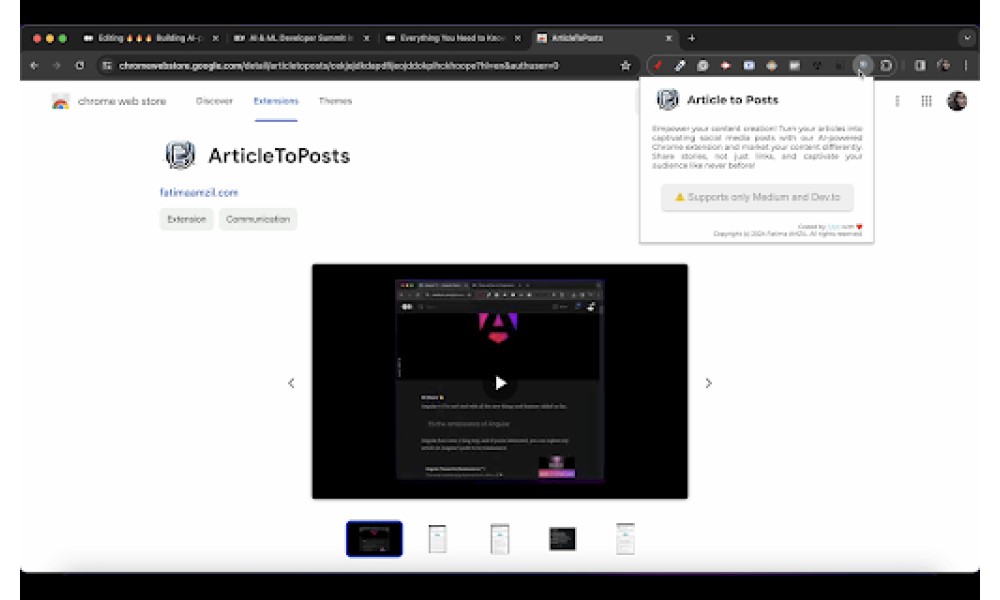
Task: Select the second screenshot thumbnail
Action: (x=438, y=539)
